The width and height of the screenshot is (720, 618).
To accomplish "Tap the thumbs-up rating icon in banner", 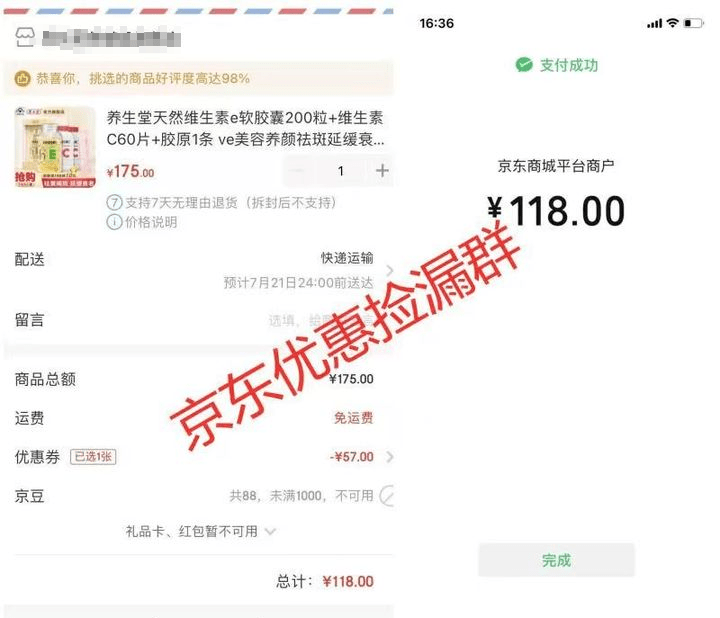I will (x=22, y=79).
